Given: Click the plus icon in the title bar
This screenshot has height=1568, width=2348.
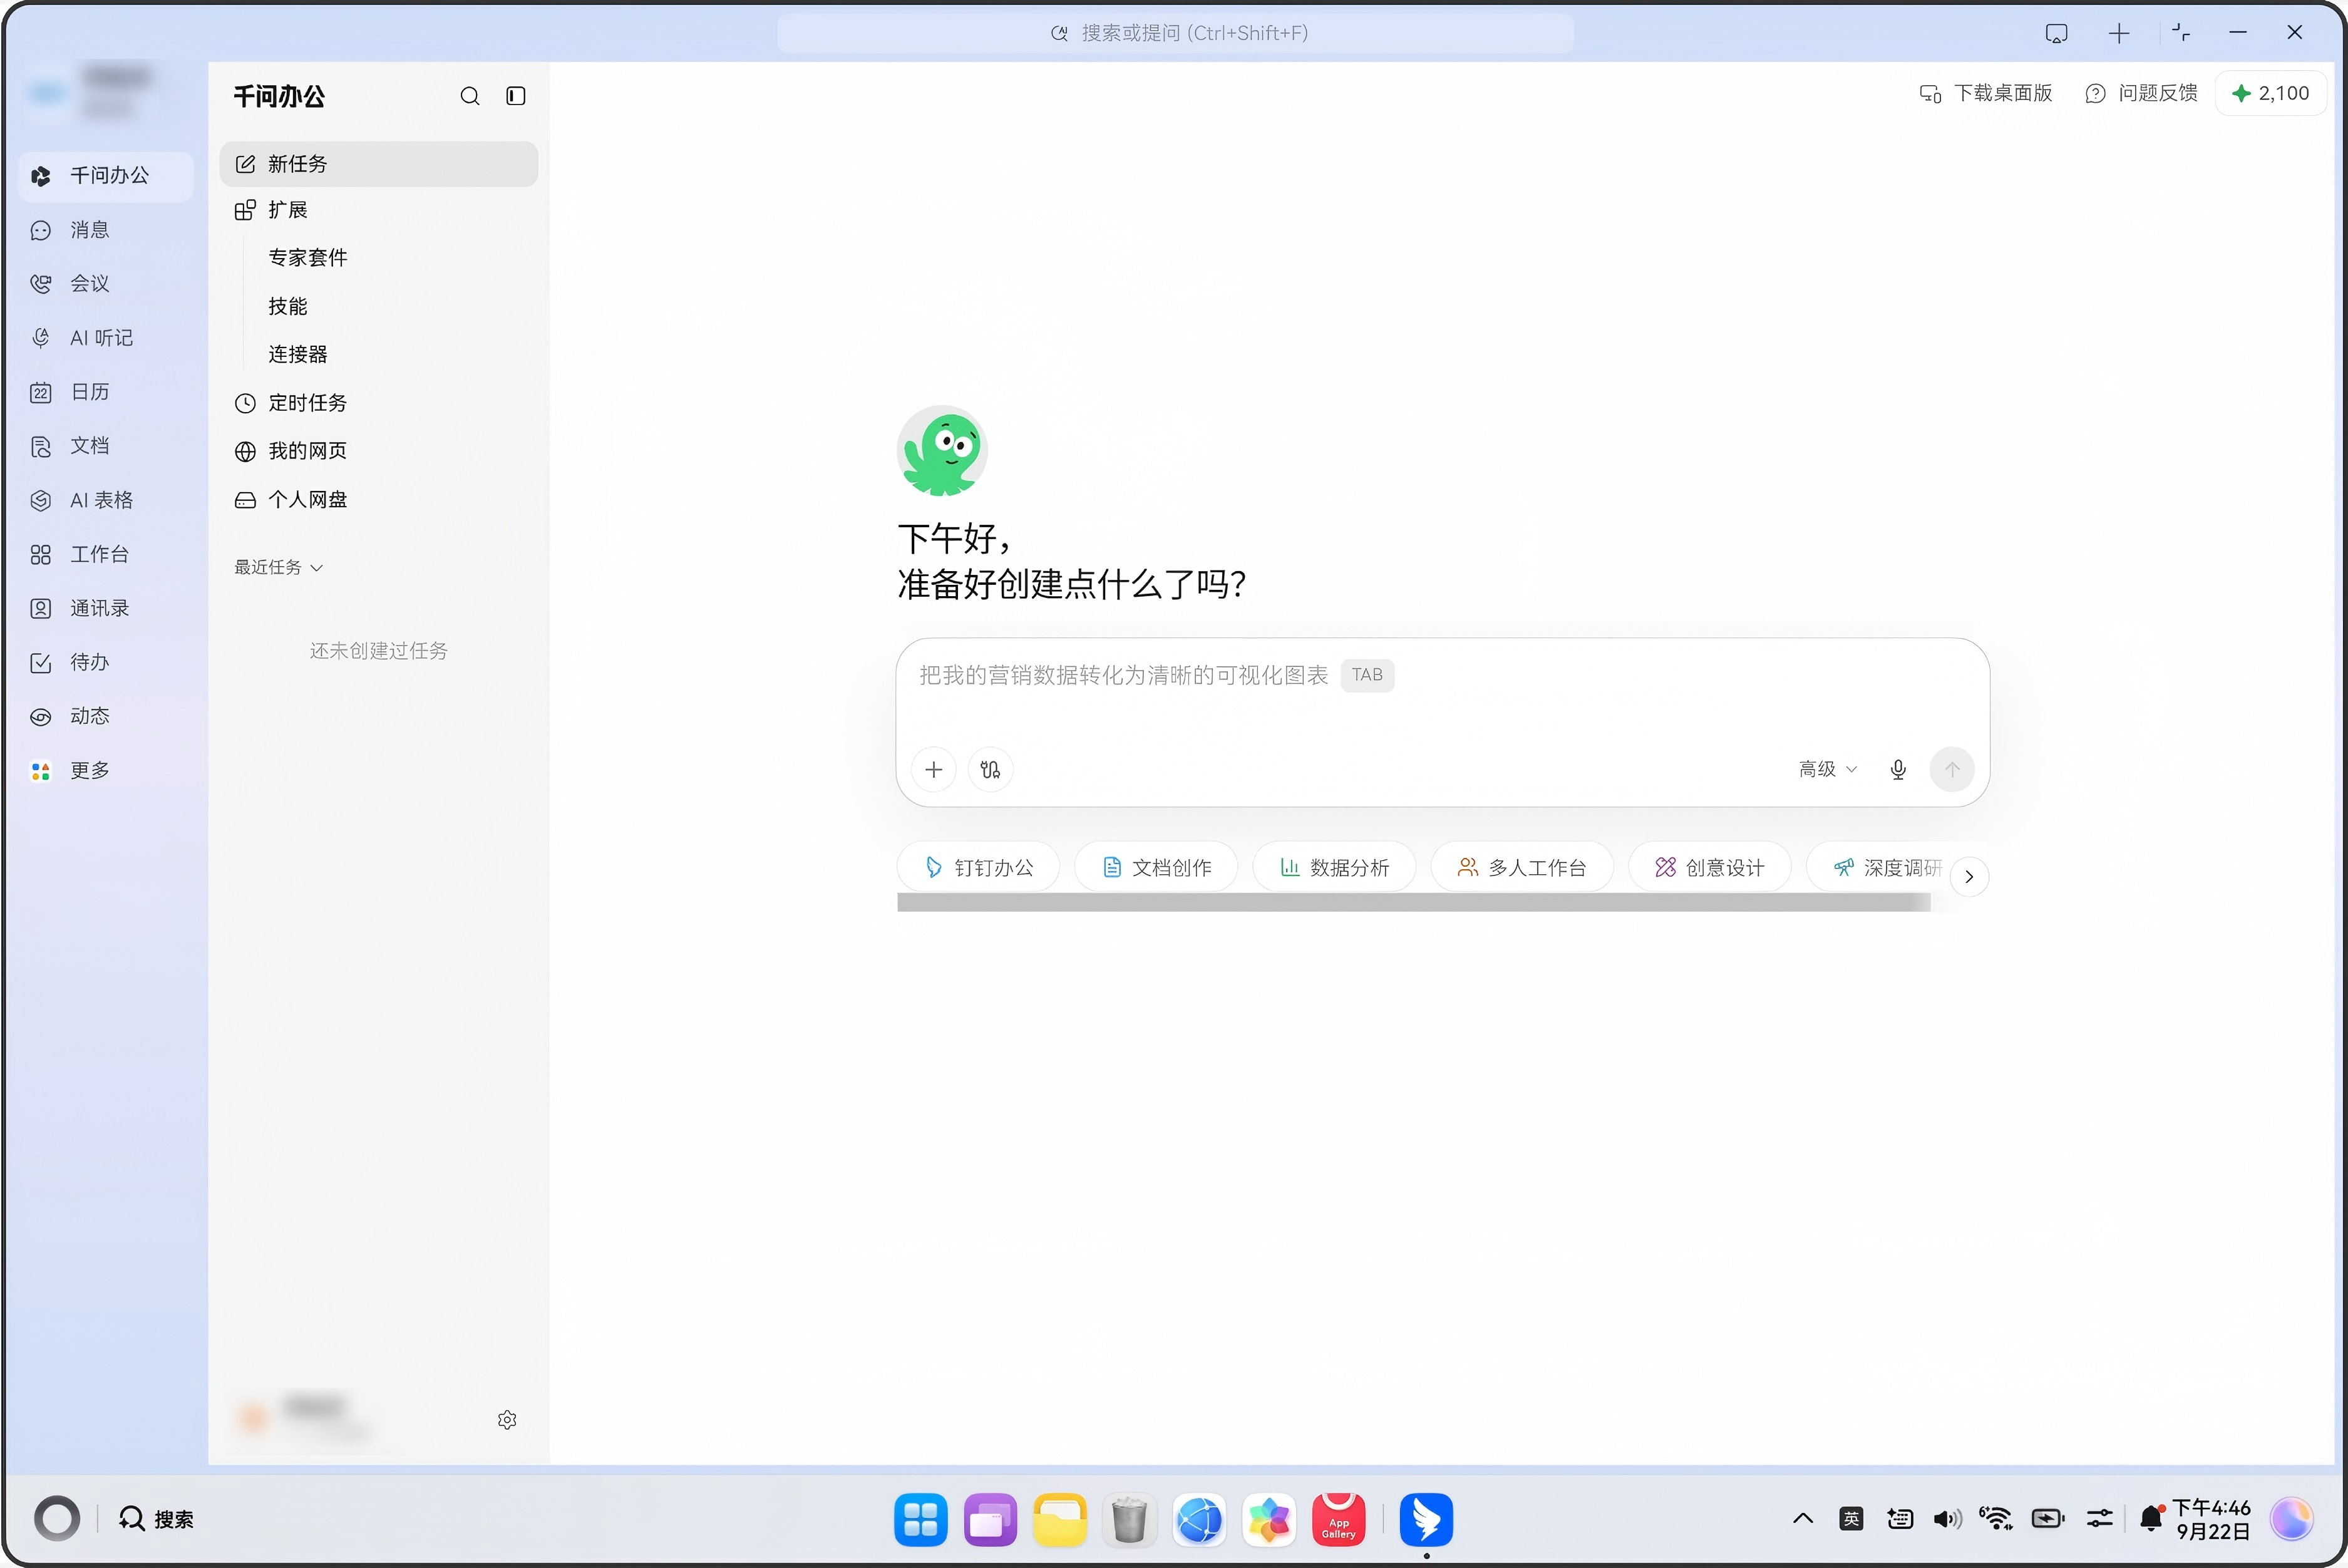Looking at the screenshot, I should pos(2119,33).
